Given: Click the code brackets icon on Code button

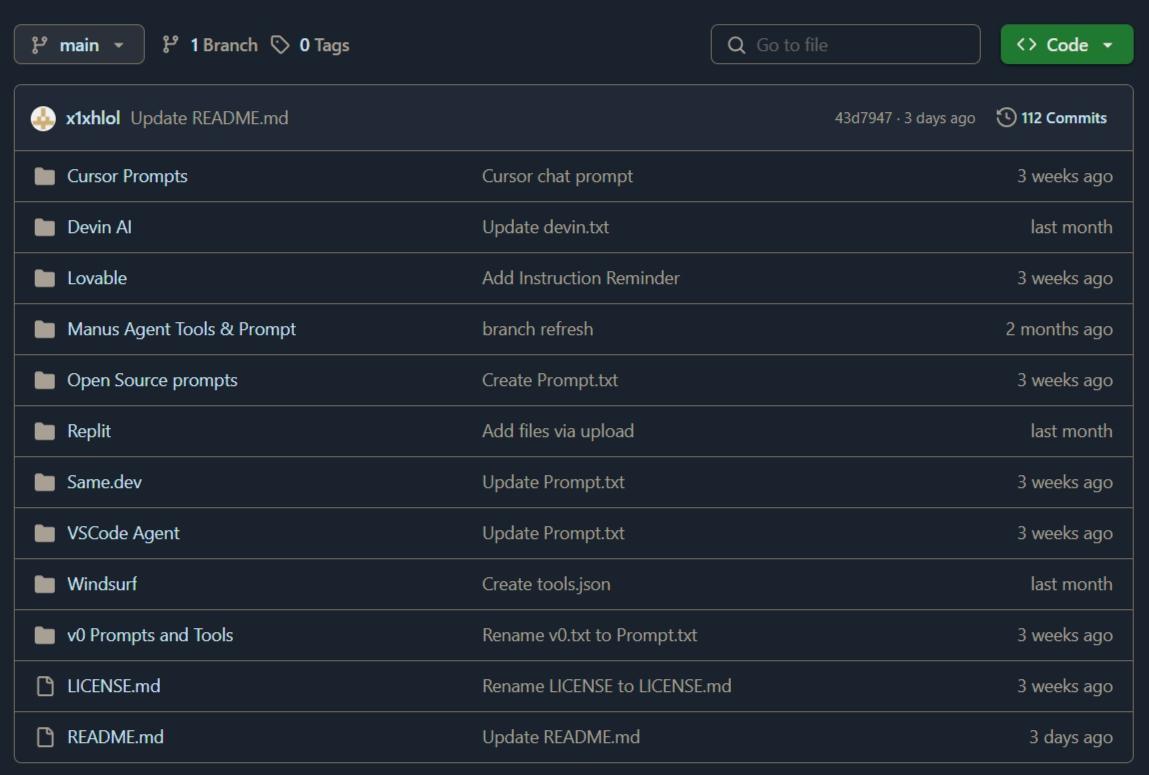Looking at the screenshot, I should click(1027, 45).
